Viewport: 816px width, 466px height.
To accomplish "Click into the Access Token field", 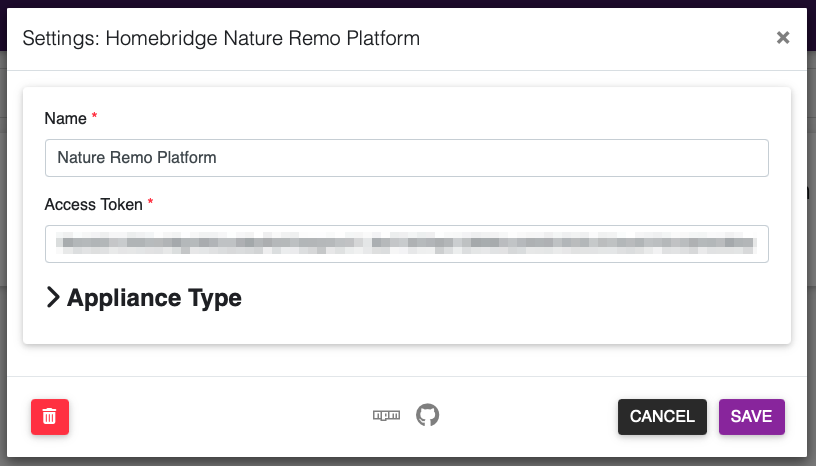I will pos(406,244).
